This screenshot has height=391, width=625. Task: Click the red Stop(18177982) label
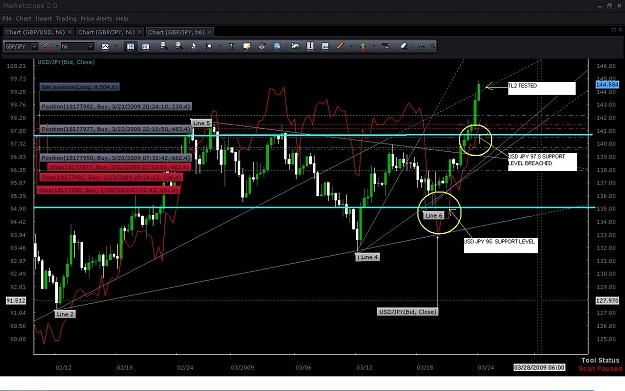111,177
